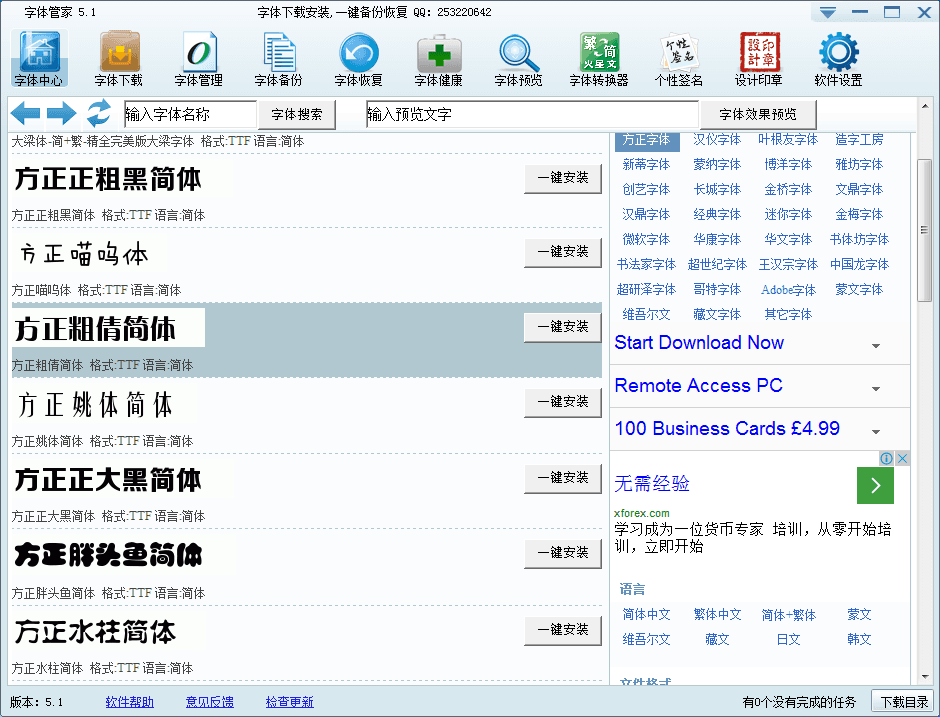Expand 100 Business Cards ad chevron
940x717 pixels.
click(876, 432)
